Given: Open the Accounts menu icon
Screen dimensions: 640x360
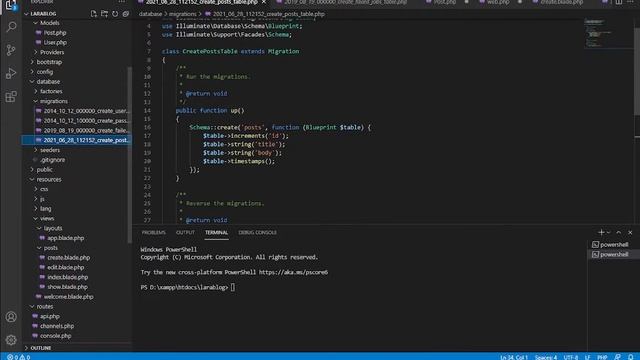Looking at the screenshot, I should [x=11, y=317].
